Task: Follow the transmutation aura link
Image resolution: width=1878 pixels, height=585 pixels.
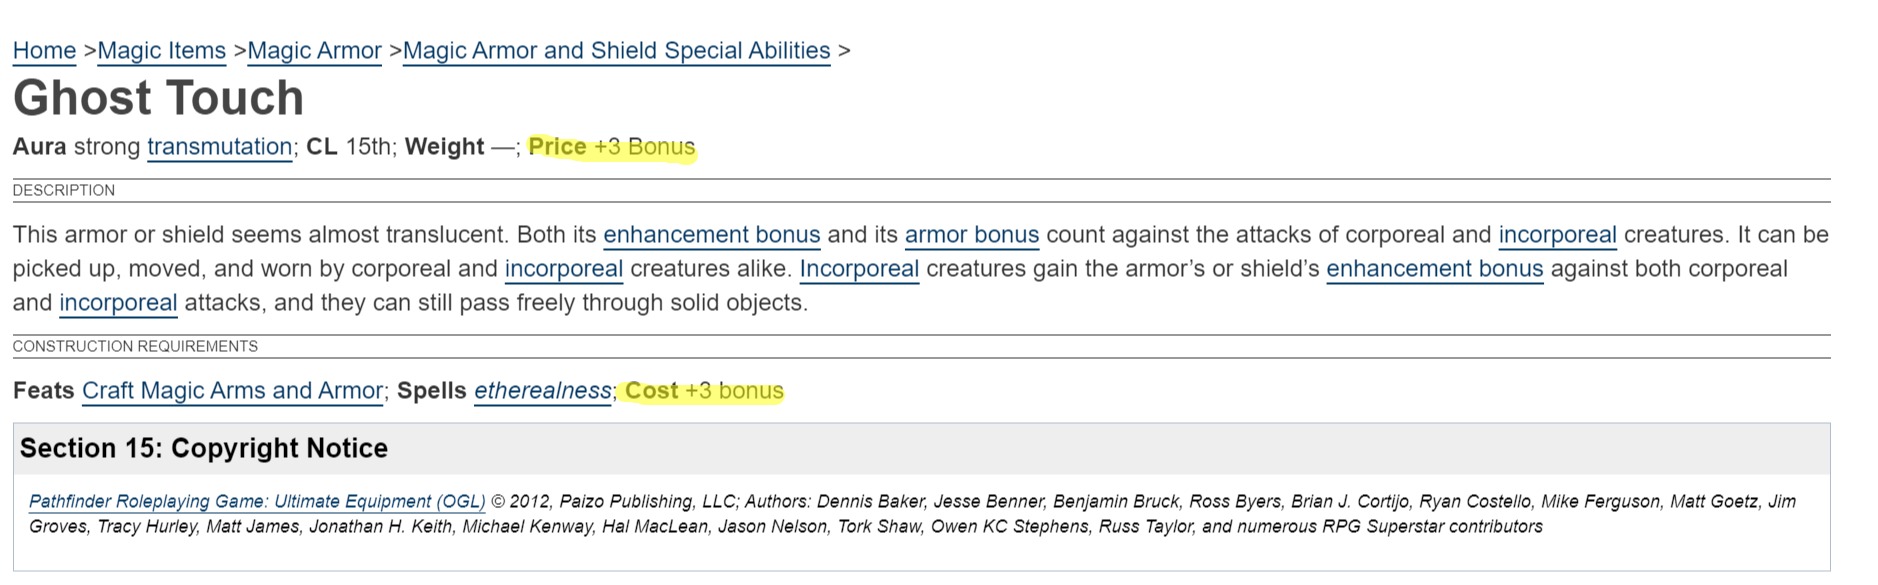Action: (219, 147)
